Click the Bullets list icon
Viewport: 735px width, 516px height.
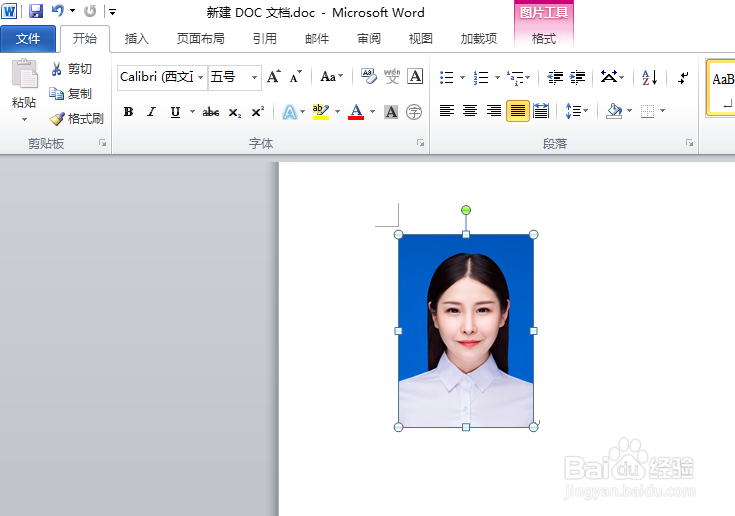tap(447, 77)
